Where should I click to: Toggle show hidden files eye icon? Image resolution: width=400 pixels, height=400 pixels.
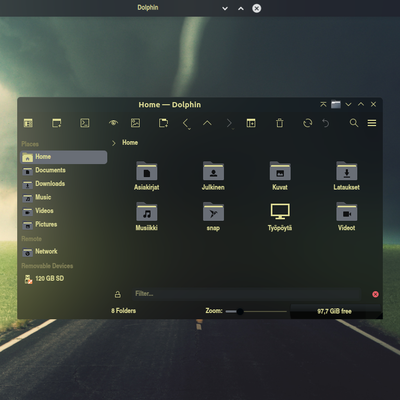[113, 123]
